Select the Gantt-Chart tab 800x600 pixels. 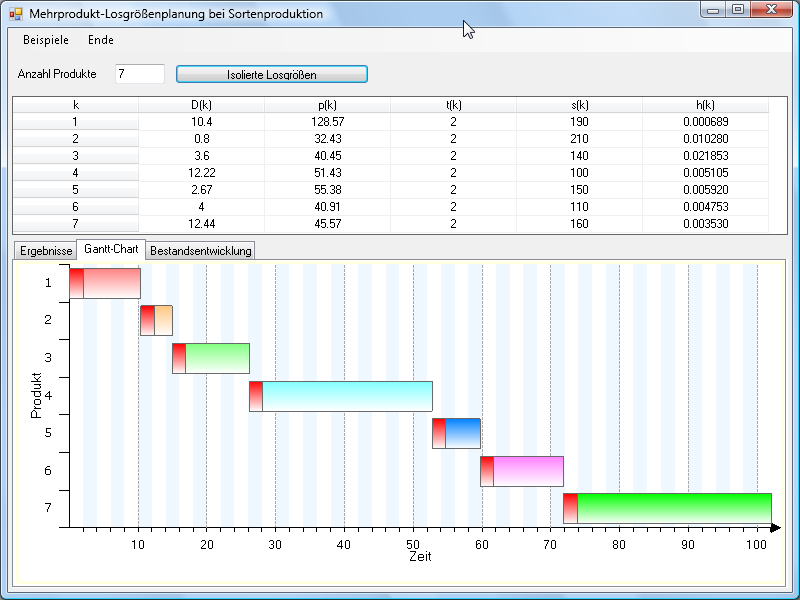[111, 249]
